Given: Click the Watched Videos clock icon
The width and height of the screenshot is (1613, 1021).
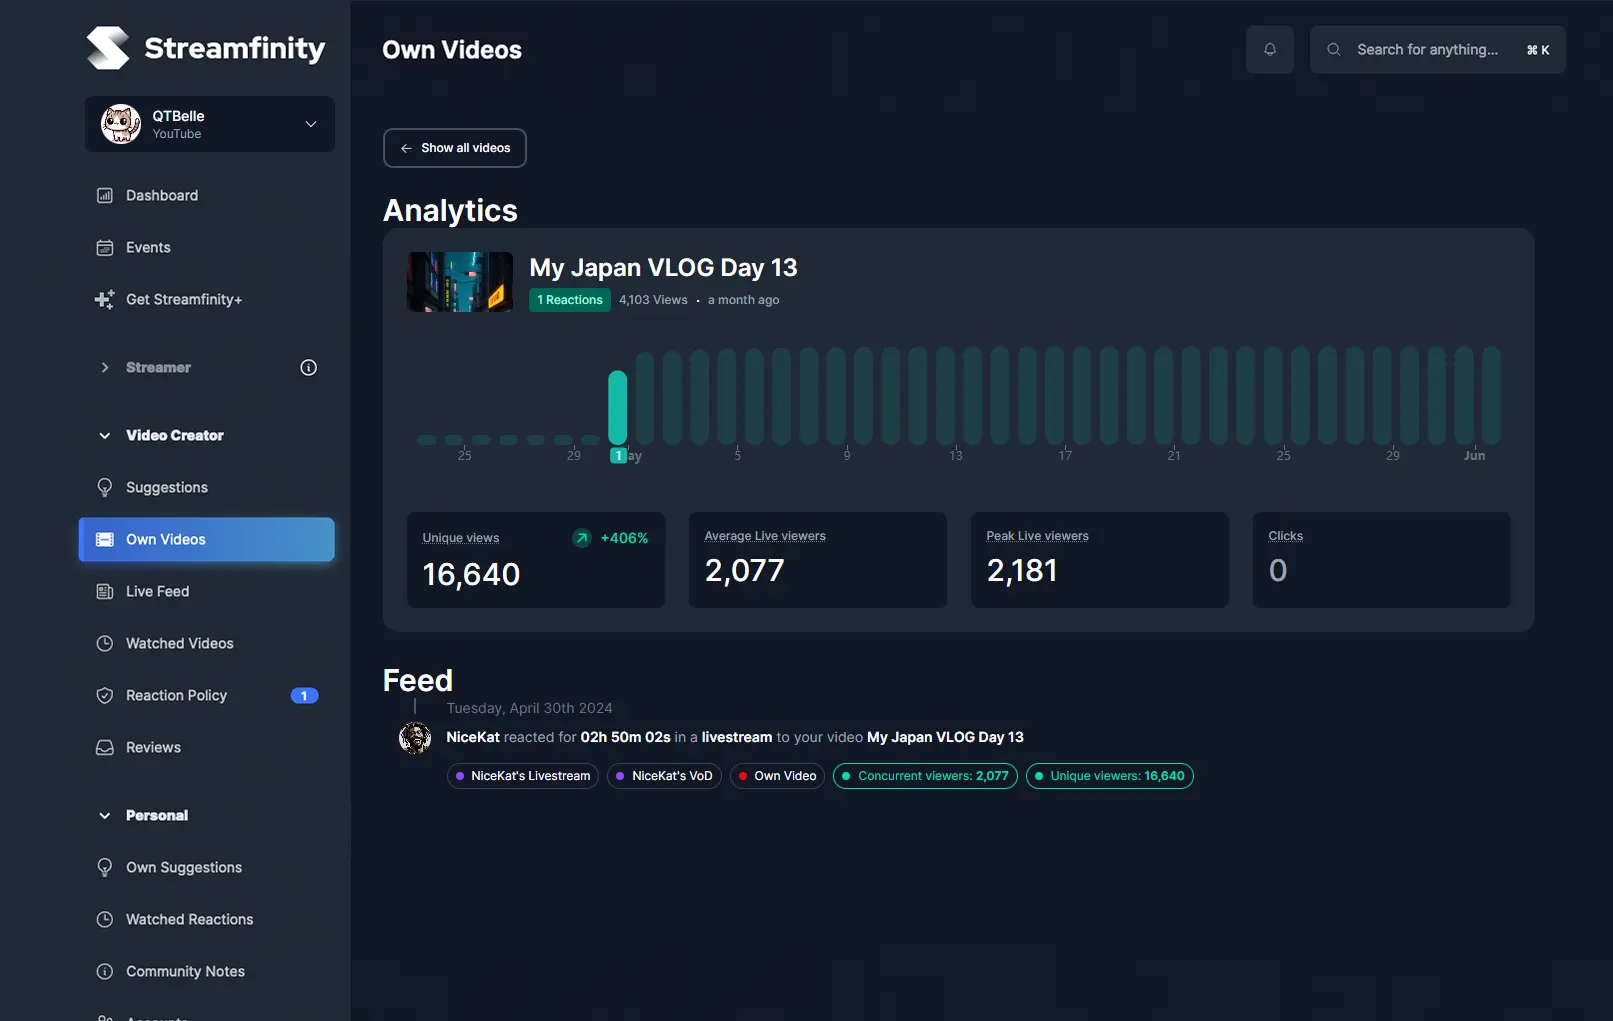Looking at the screenshot, I should point(104,643).
